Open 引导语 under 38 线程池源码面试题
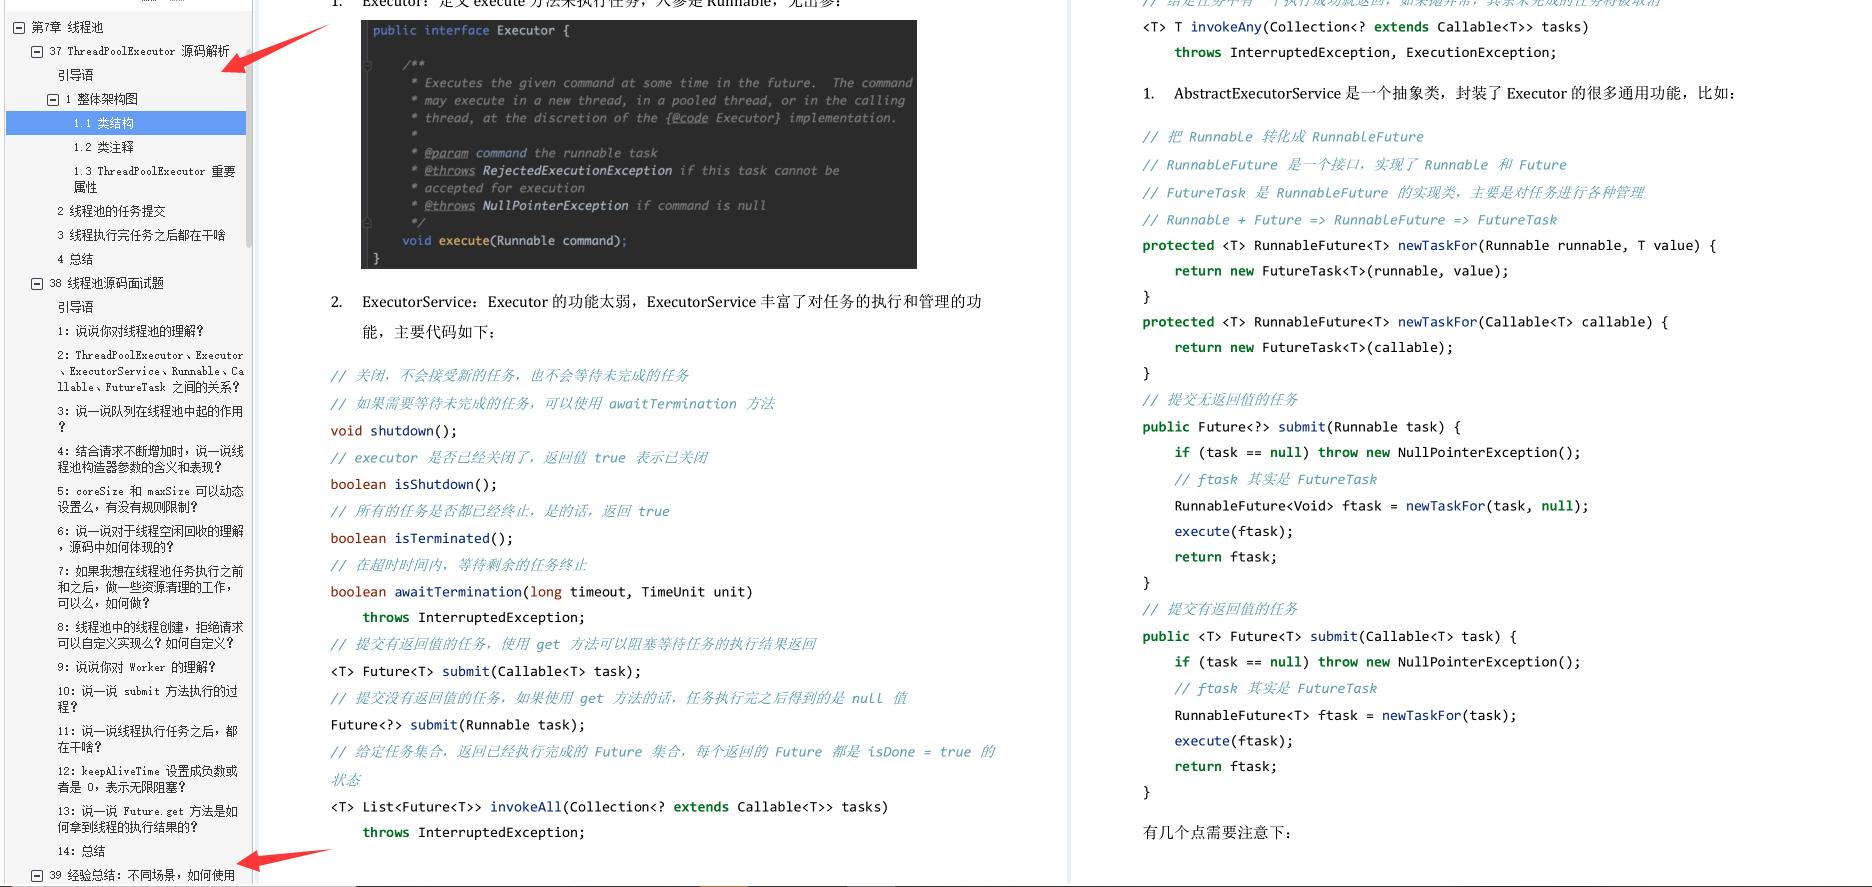 [75, 308]
